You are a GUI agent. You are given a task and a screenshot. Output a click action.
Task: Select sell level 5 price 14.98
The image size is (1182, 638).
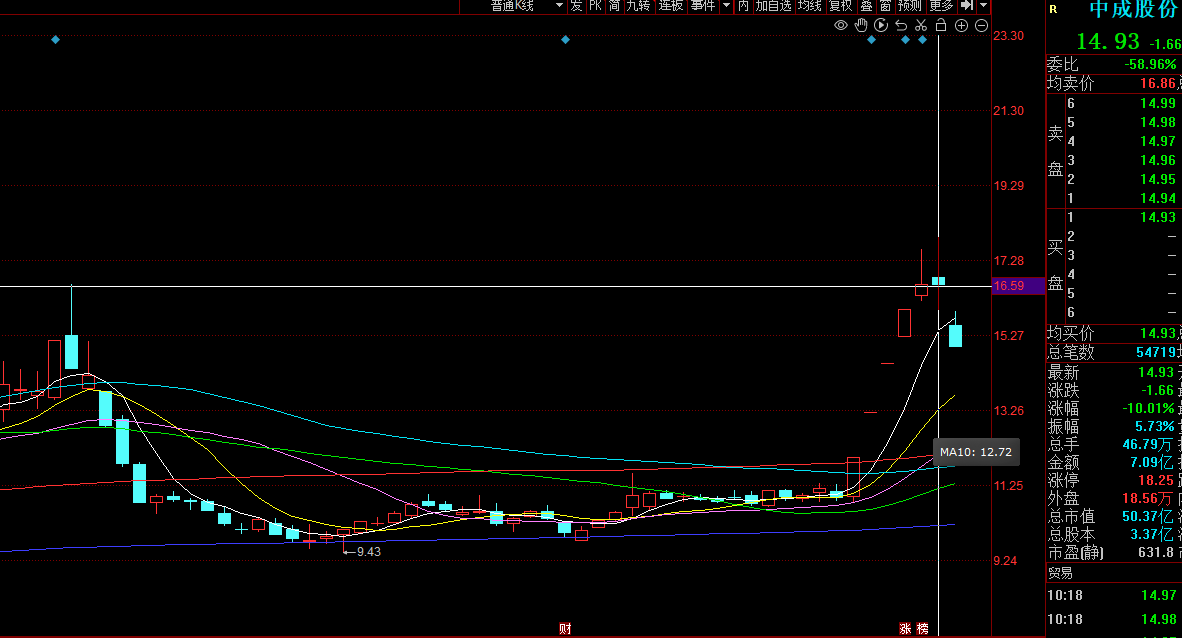[x=1158, y=122]
